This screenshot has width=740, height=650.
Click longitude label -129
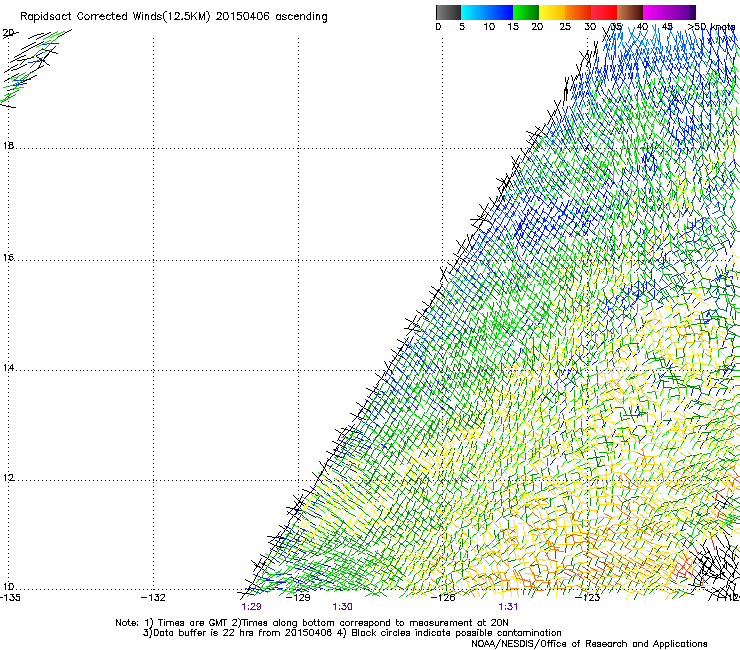coord(298,598)
